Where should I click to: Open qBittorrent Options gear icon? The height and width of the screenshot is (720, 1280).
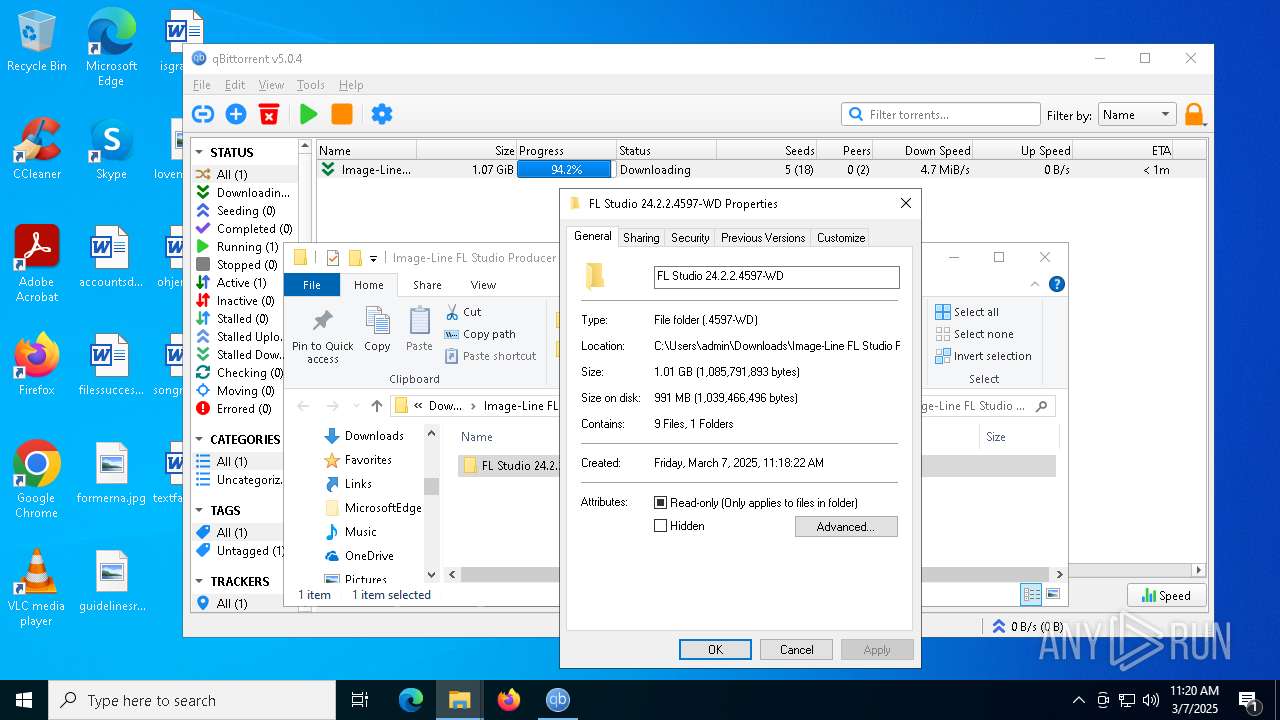(382, 114)
